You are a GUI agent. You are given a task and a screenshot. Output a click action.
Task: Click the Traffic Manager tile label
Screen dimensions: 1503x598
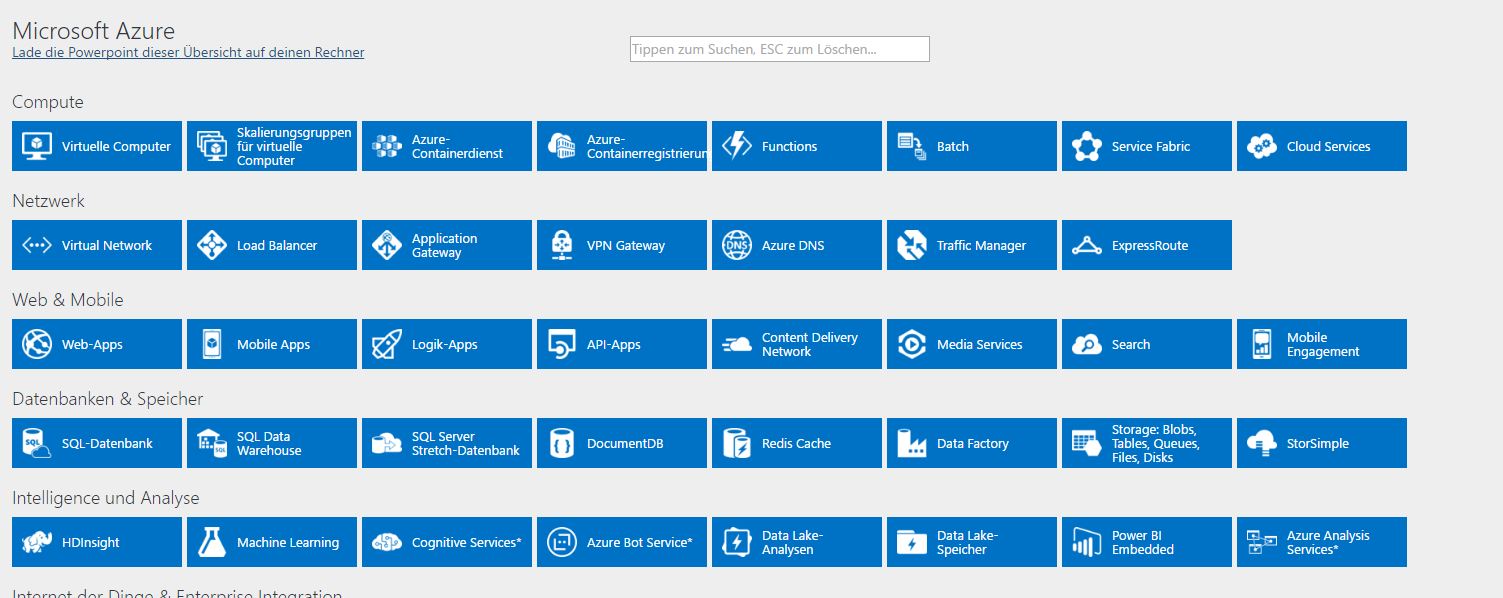click(981, 245)
